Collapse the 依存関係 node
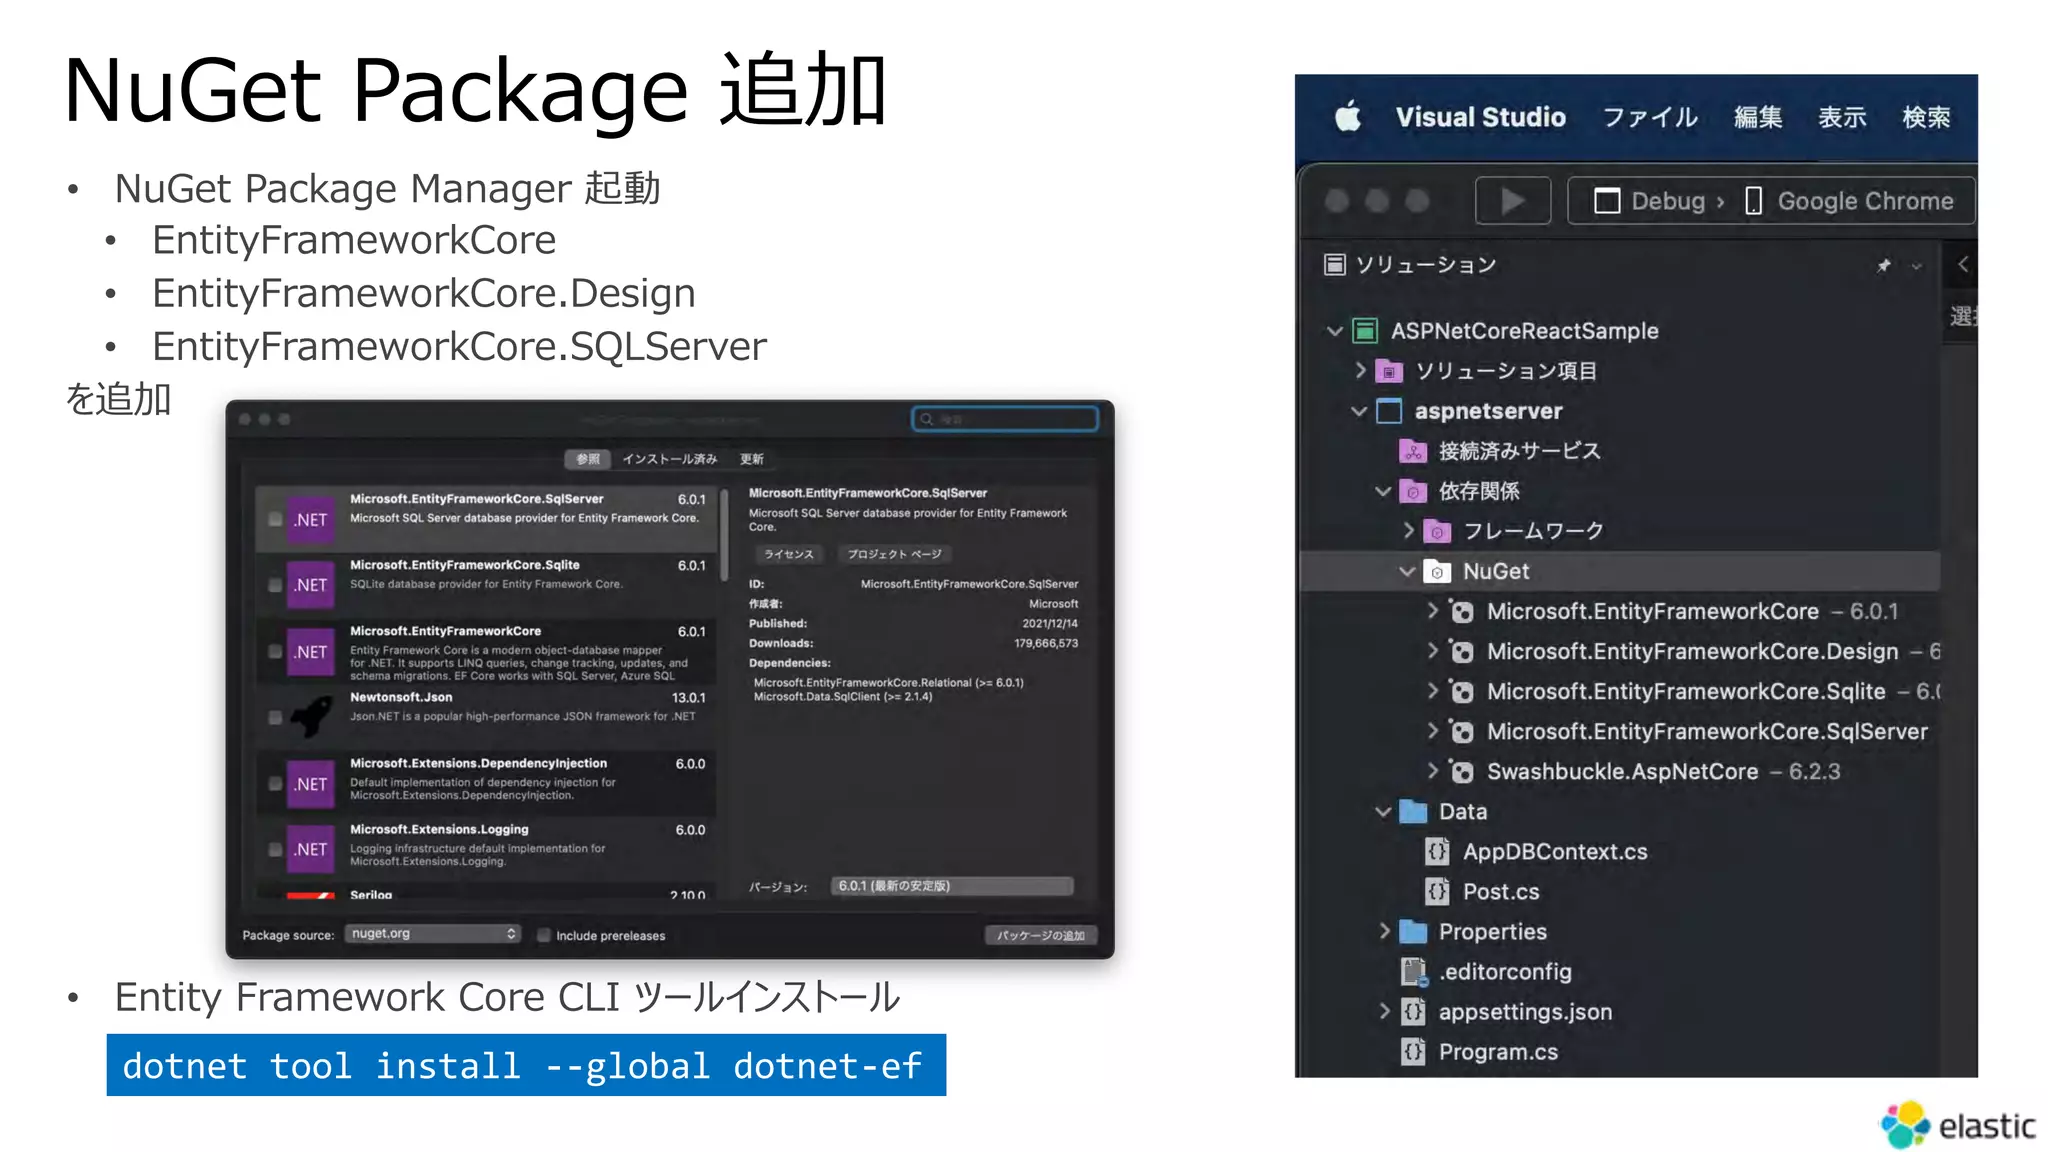This screenshot has width=2048, height=1152. (1383, 491)
